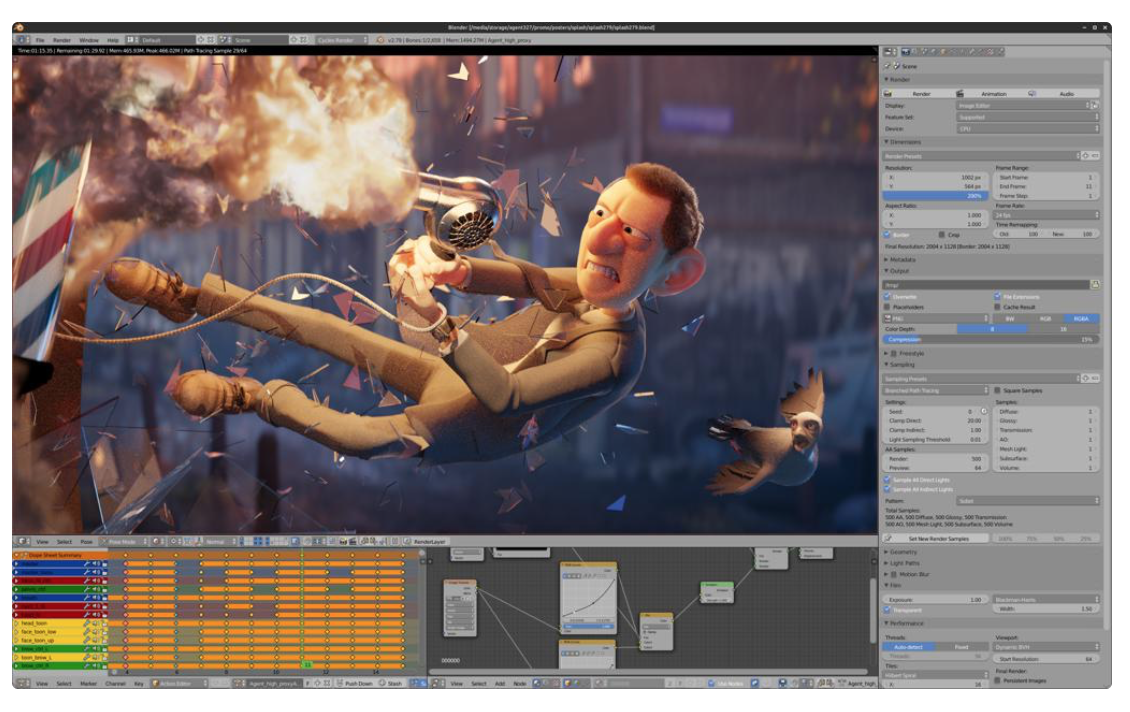Open the File menu
This screenshot has width=1130, height=712.
(40, 40)
